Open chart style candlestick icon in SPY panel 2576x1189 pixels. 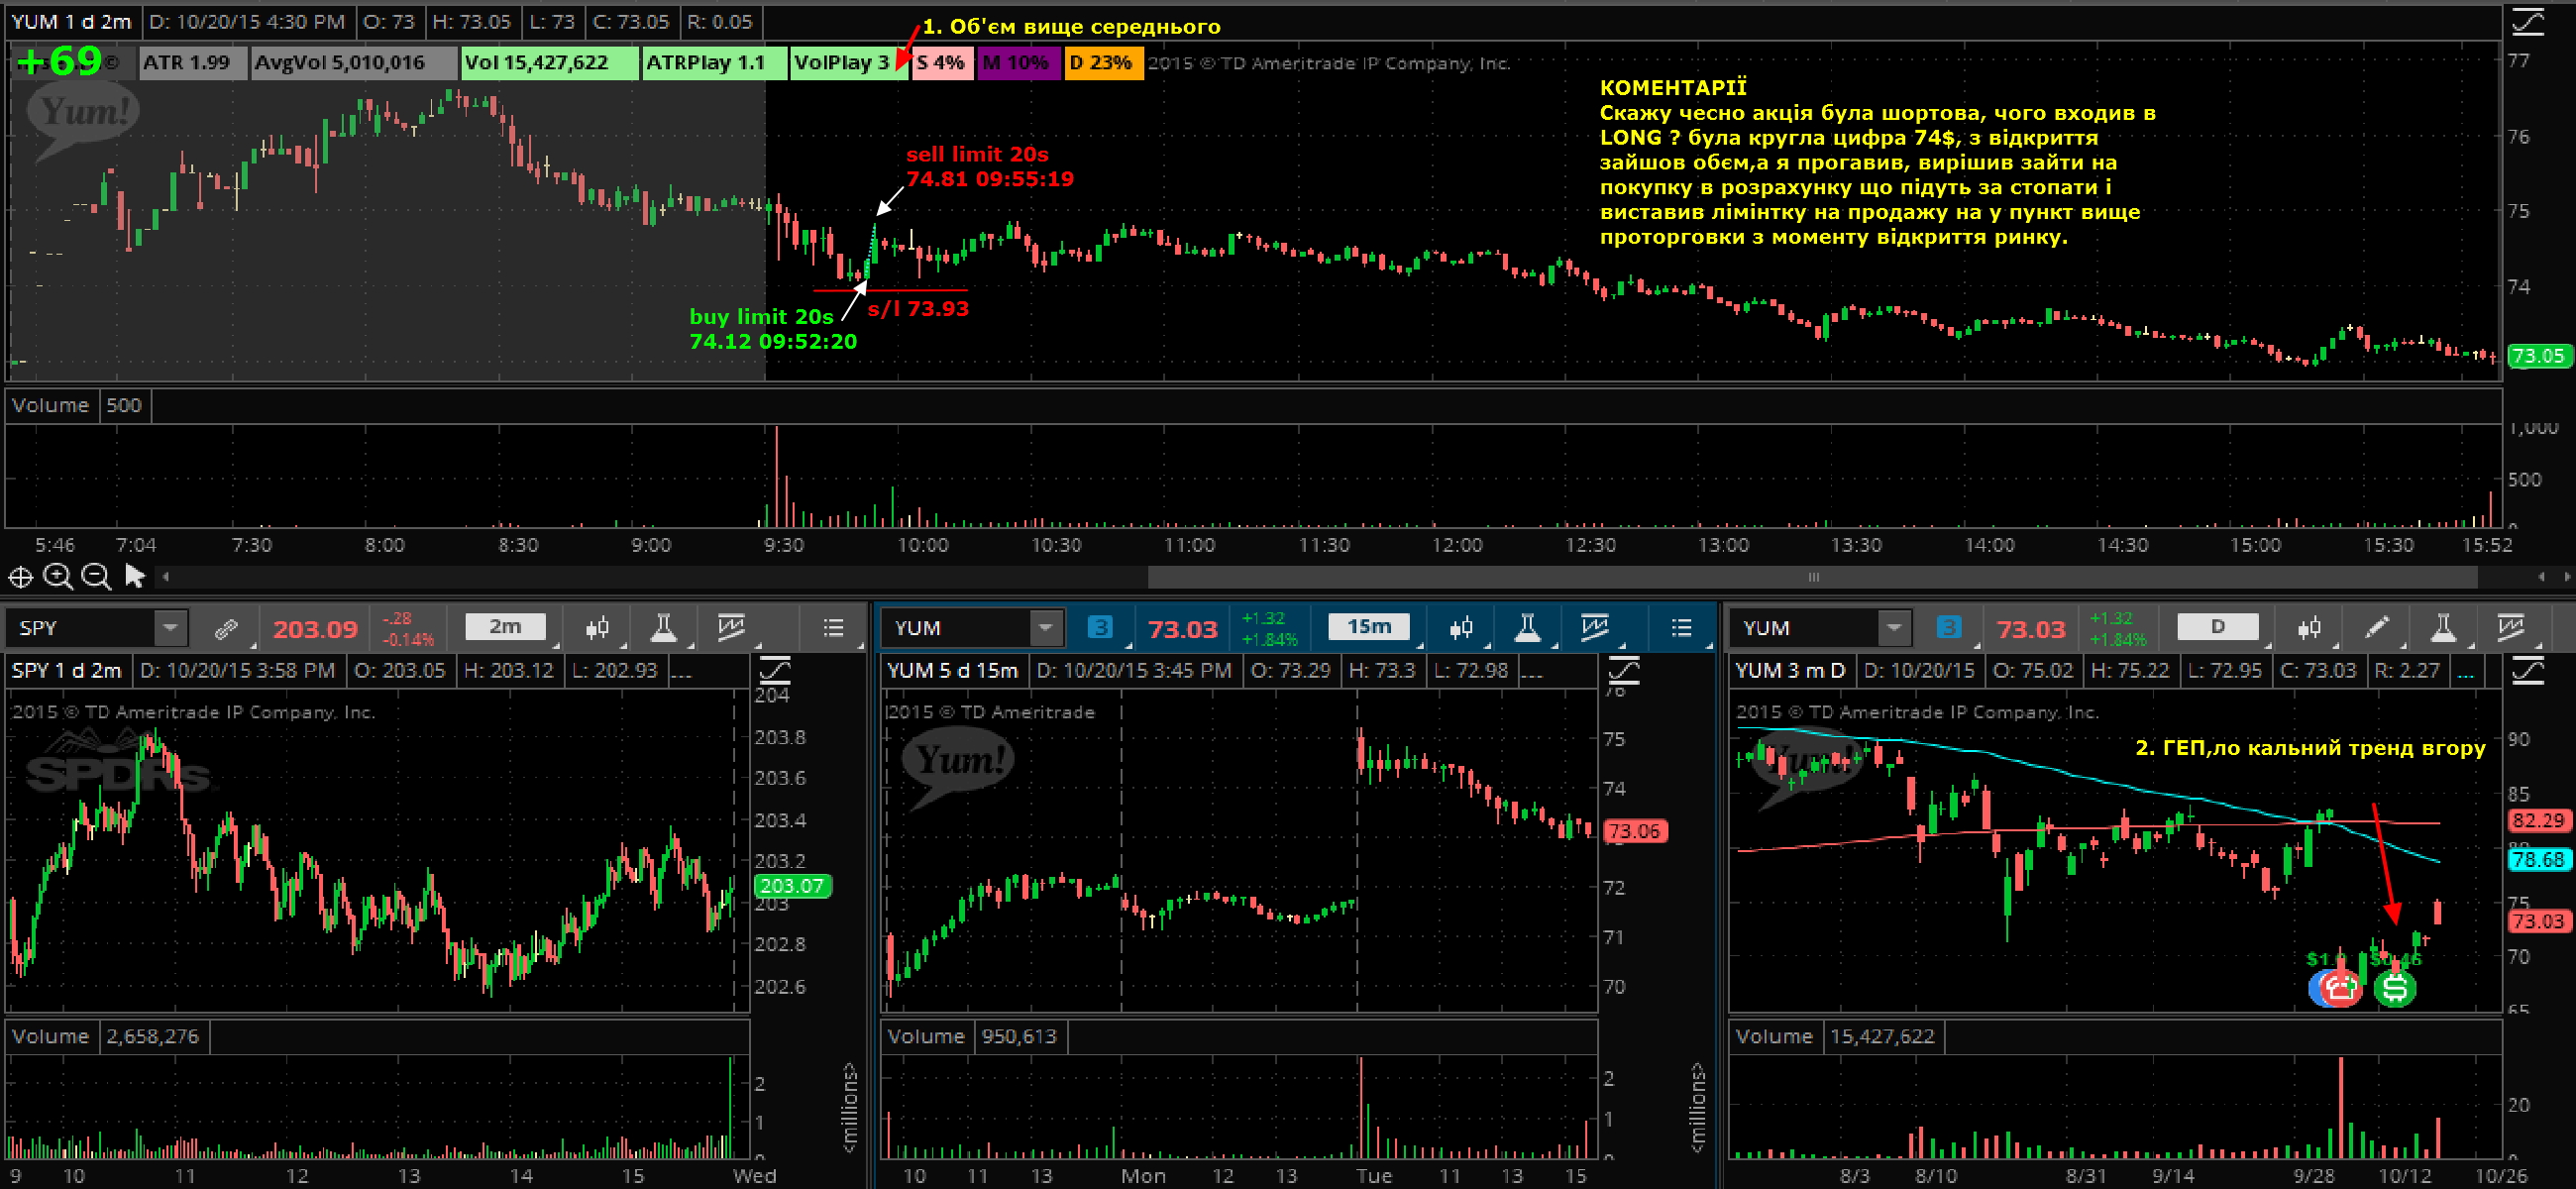(598, 628)
